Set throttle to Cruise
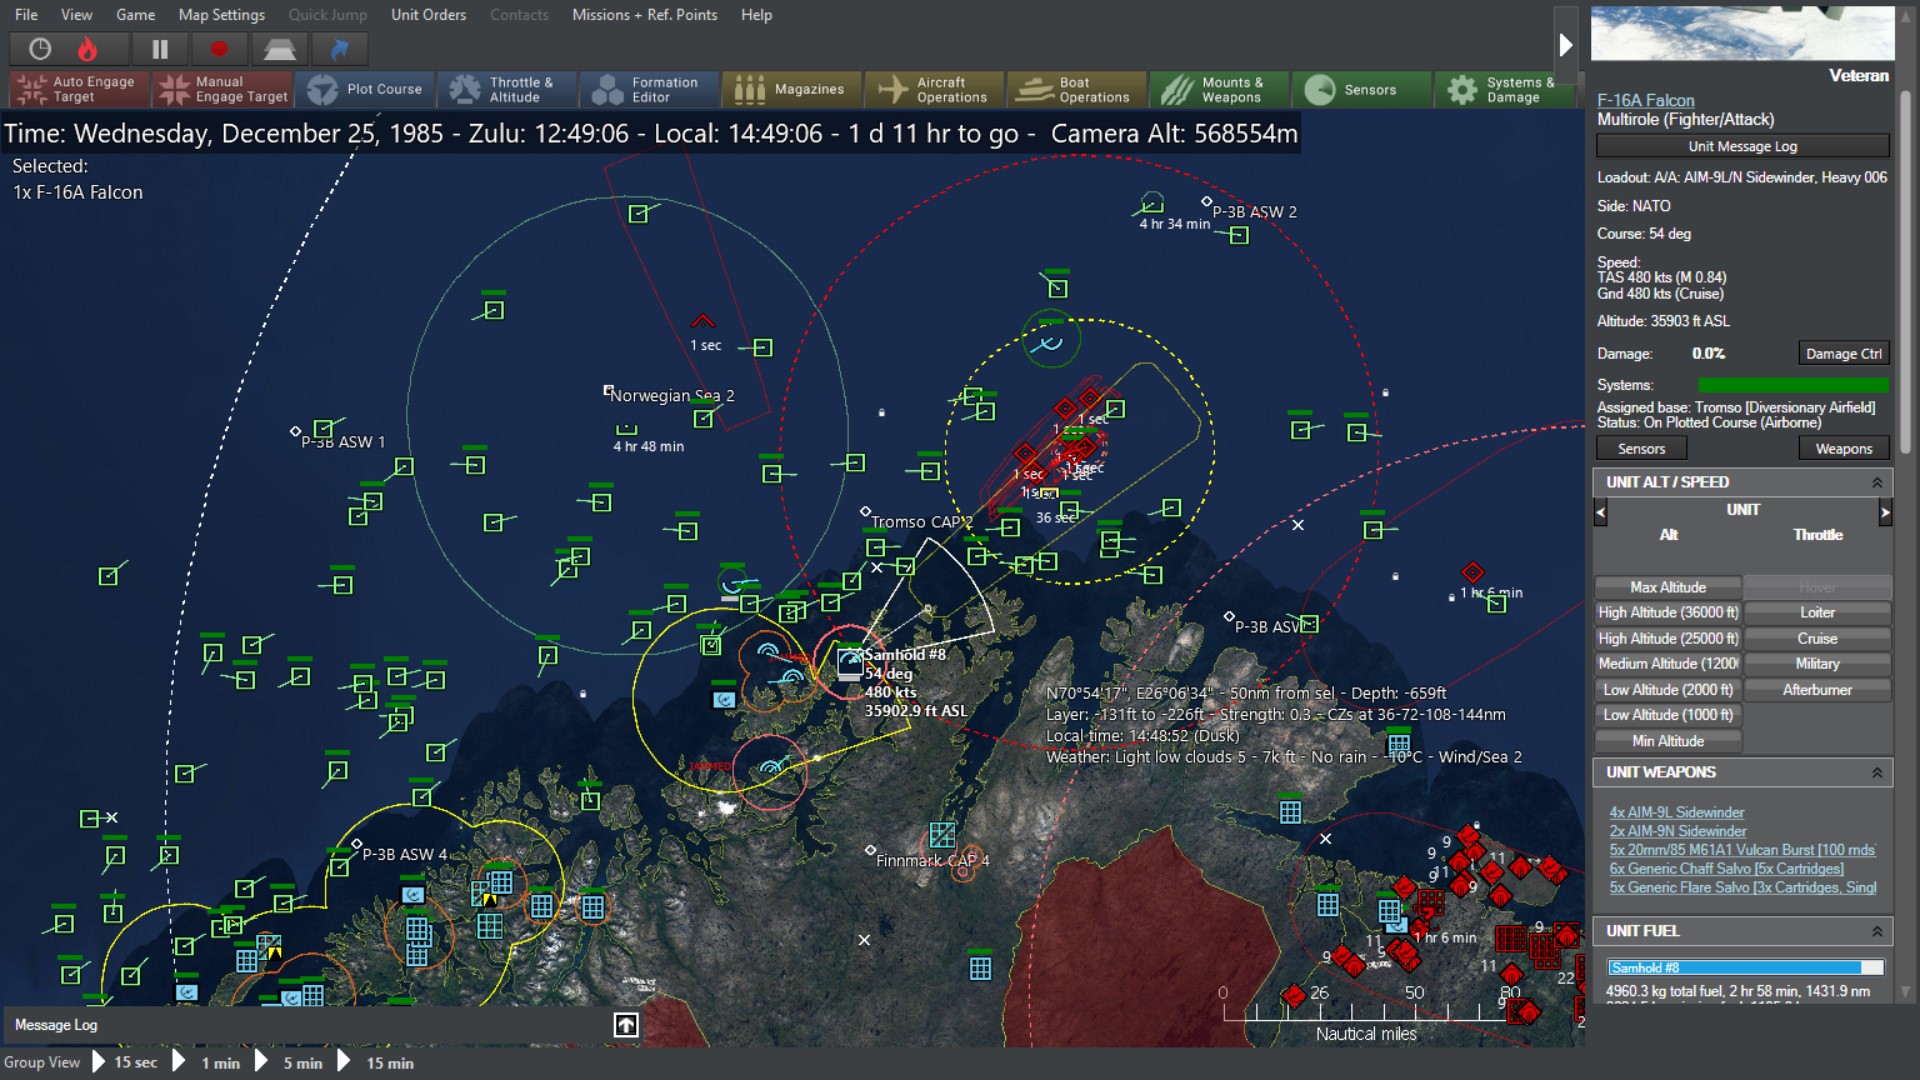Viewport: 1920px width, 1080px height. click(x=1817, y=638)
